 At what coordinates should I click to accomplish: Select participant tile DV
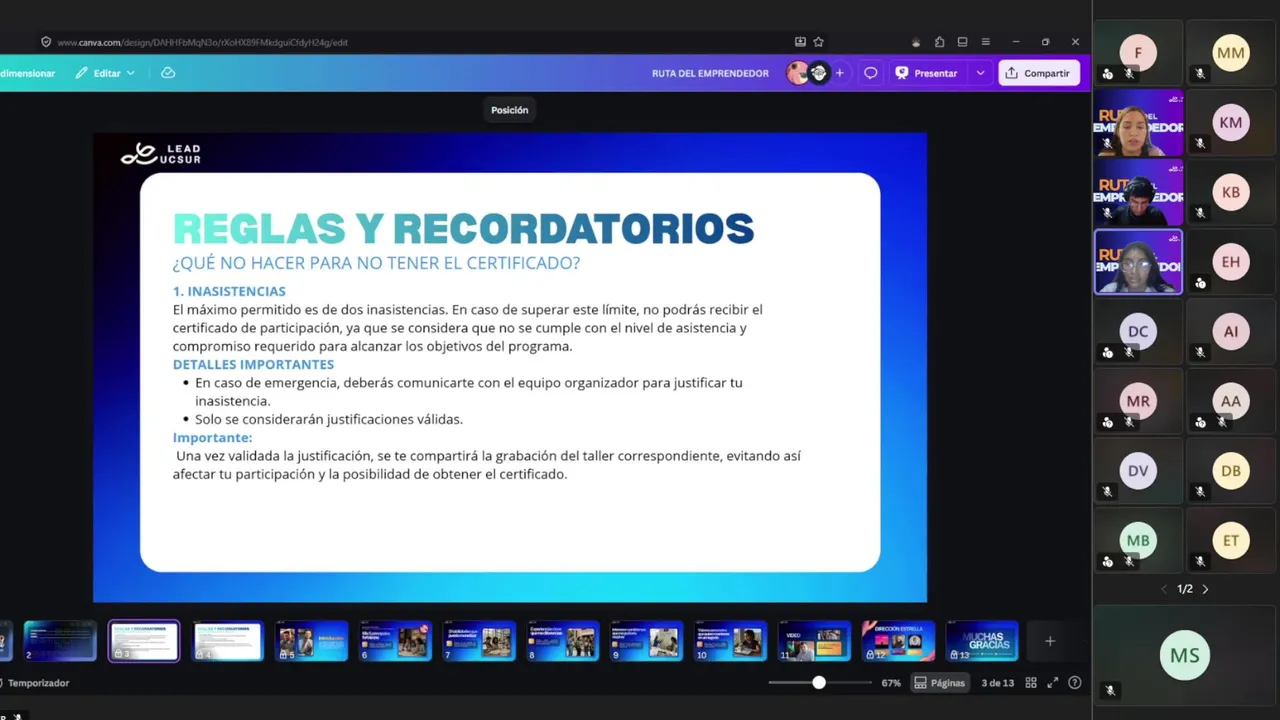tap(1138, 471)
